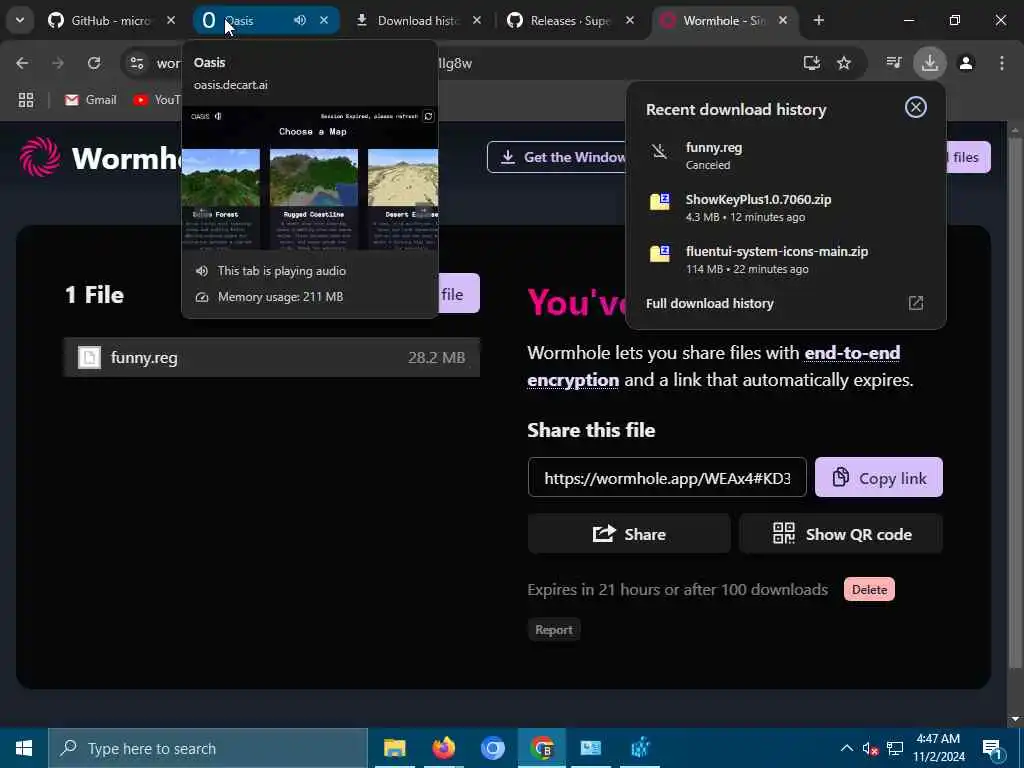The image size is (1024, 768).
Task: Reload the current page
Action: pyautogui.click(x=94, y=63)
